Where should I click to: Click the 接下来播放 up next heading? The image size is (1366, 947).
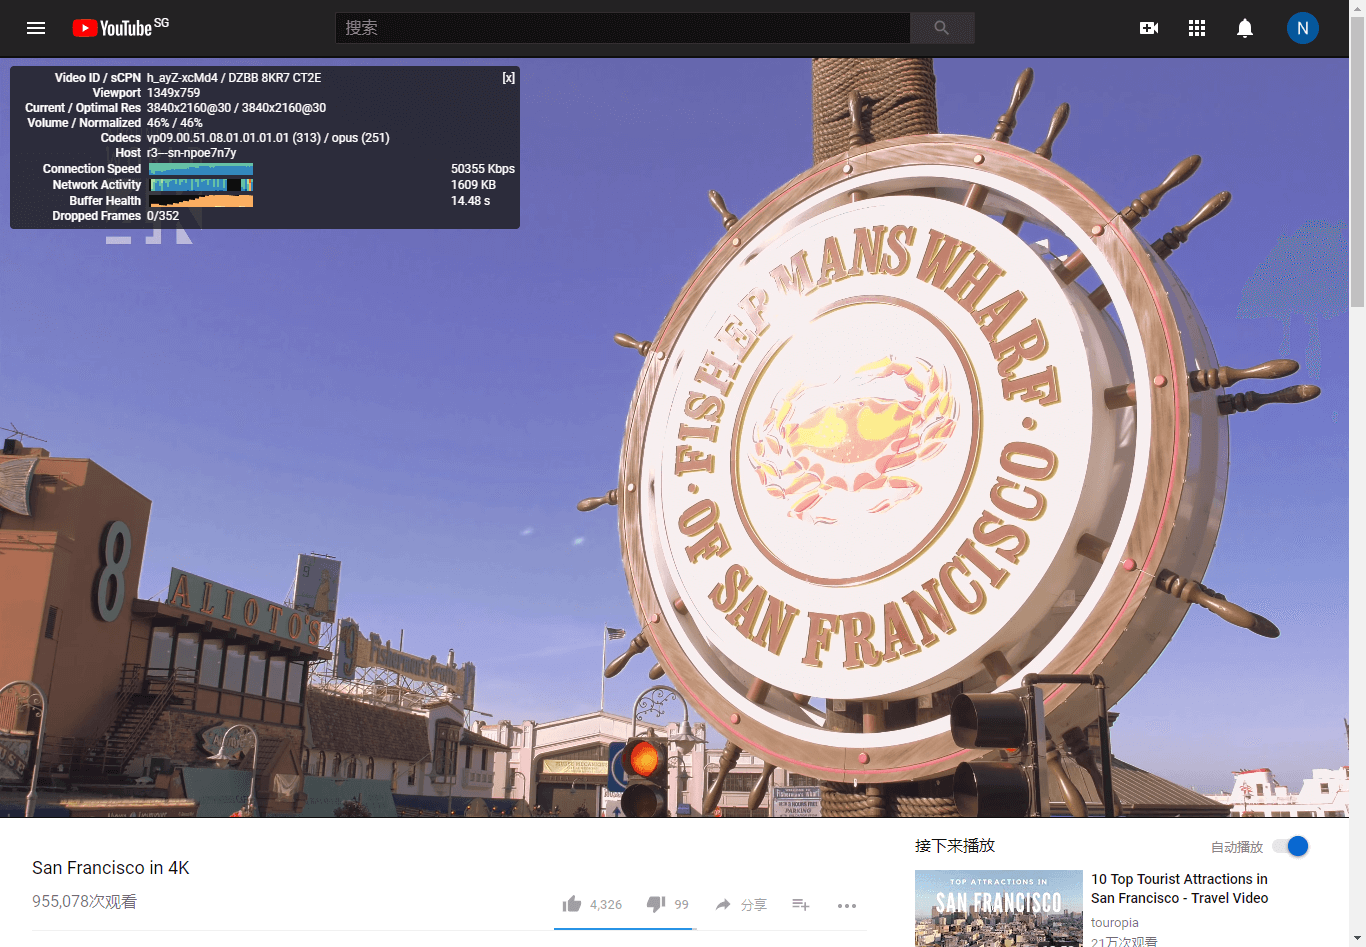pyautogui.click(x=955, y=846)
